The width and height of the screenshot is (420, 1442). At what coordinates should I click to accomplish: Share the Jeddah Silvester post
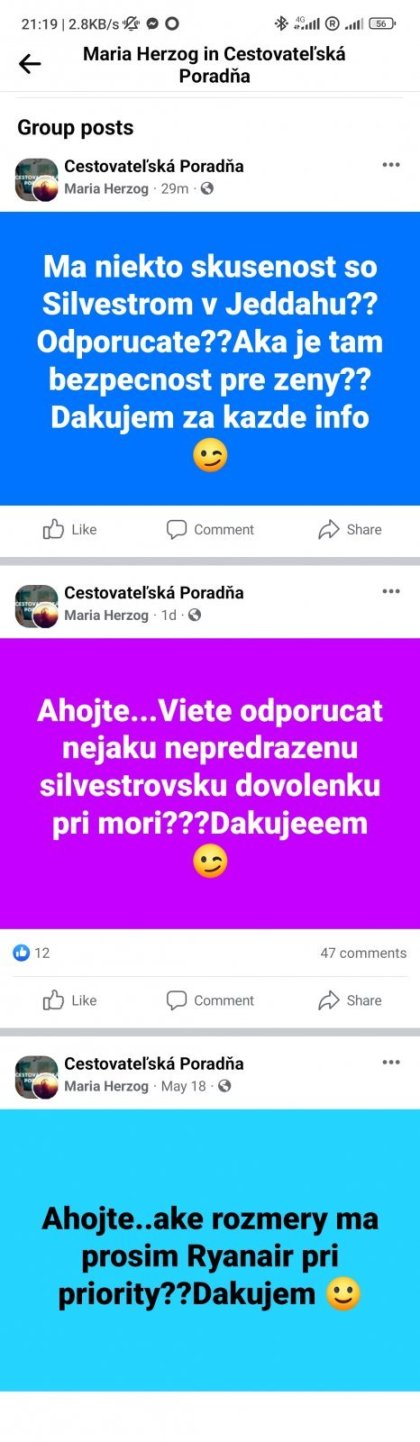coord(350,529)
